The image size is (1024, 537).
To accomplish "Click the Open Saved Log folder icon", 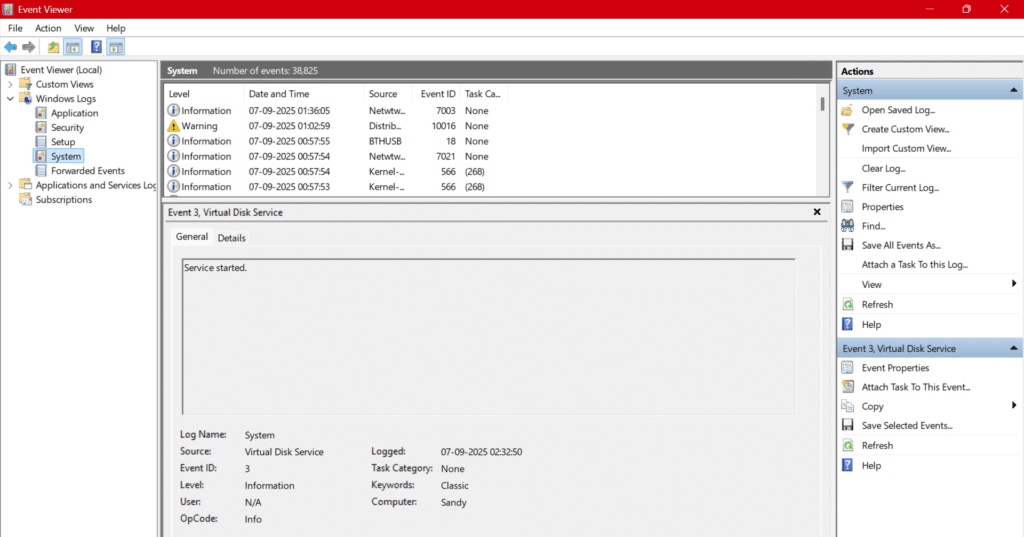I will (848, 110).
